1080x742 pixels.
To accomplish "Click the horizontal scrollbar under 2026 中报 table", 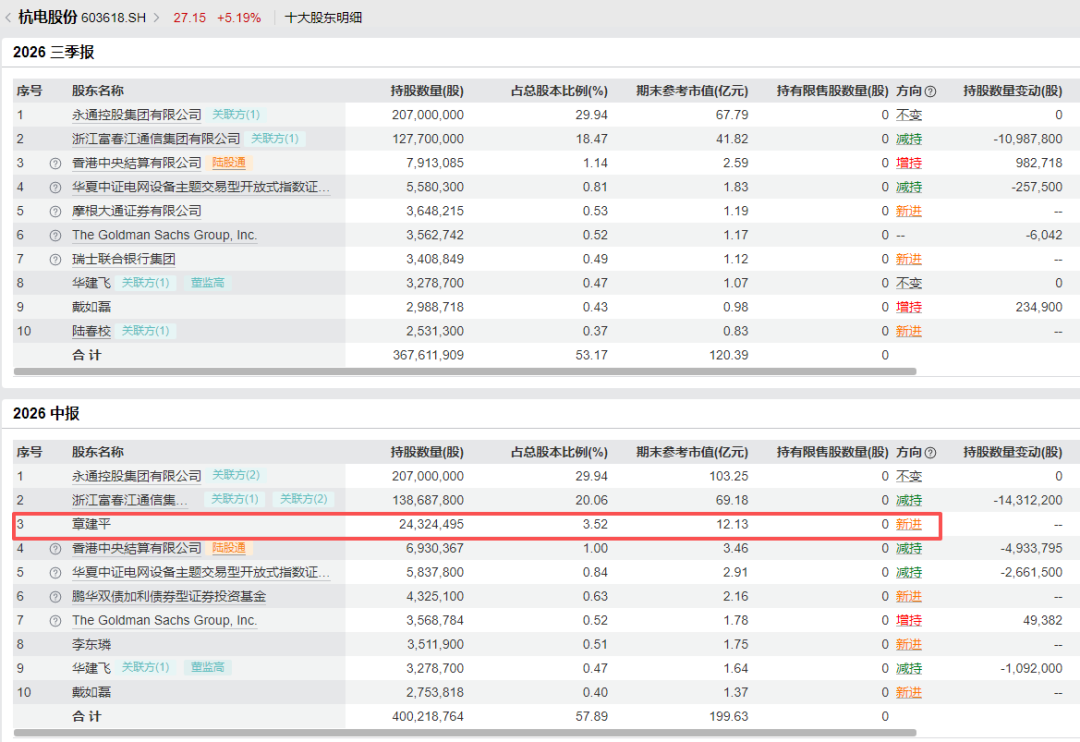I will [x=465, y=732].
